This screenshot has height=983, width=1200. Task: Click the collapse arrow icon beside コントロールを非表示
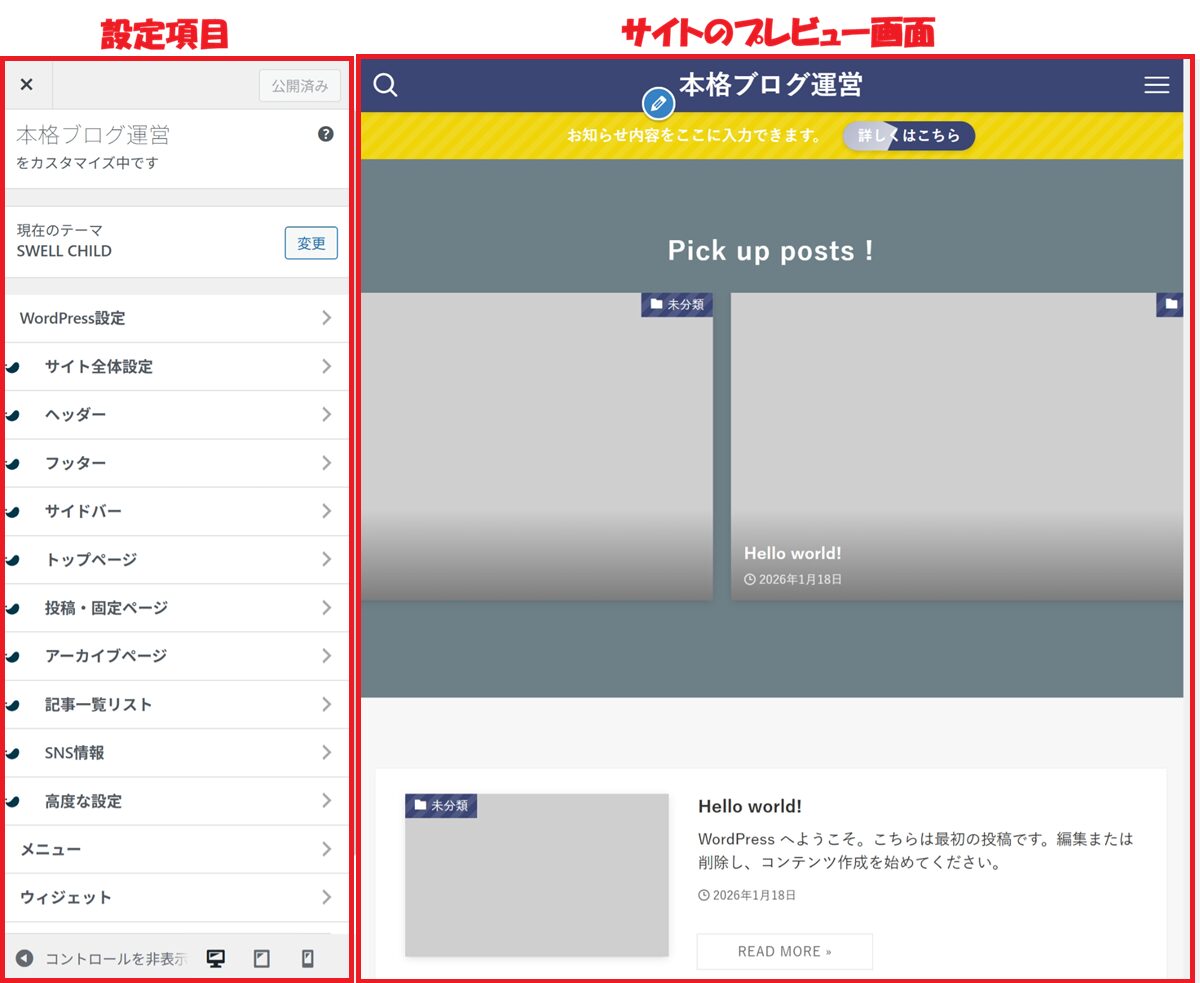click(x=24, y=958)
